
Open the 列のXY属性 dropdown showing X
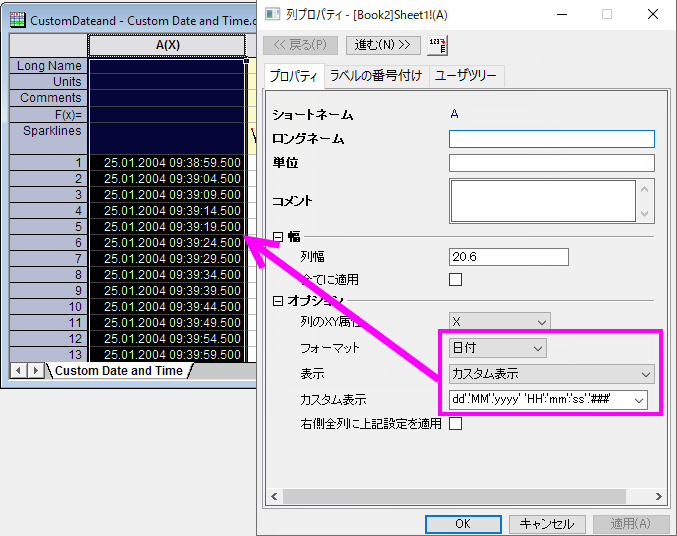click(x=500, y=322)
